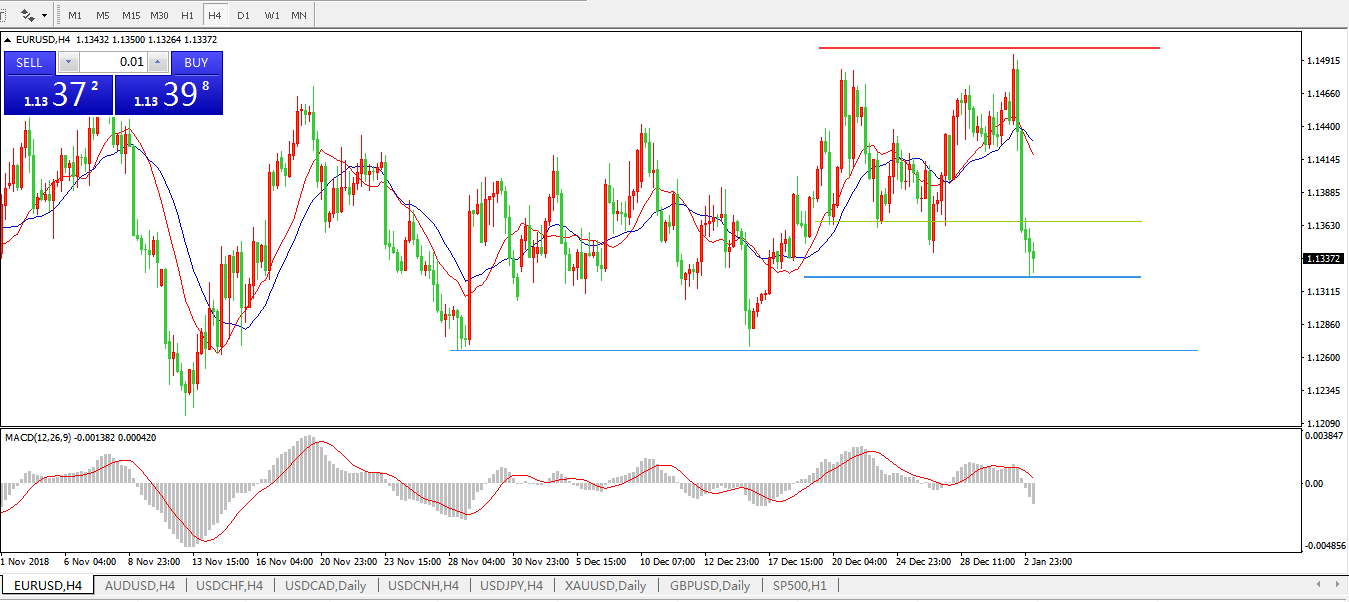Increase lot volume with the up arrow
The image size is (1349, 602).
click(157, 63)
